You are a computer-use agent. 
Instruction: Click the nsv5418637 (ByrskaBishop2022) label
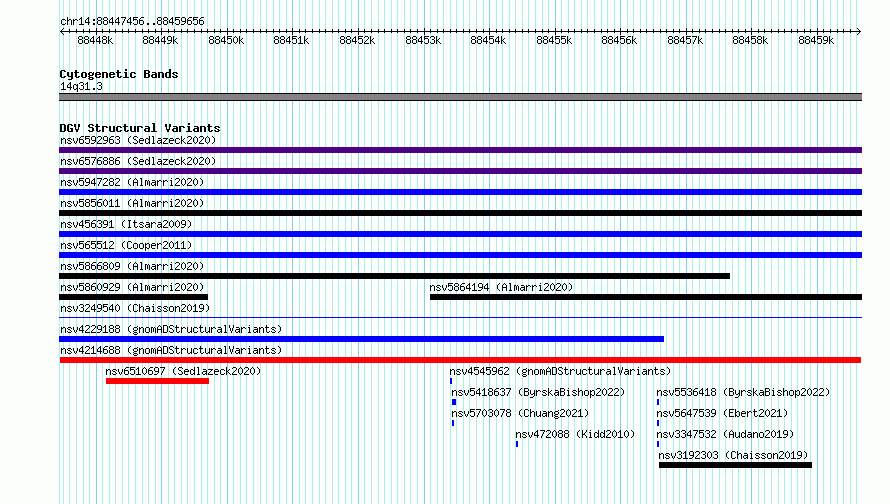pos(538,392)
